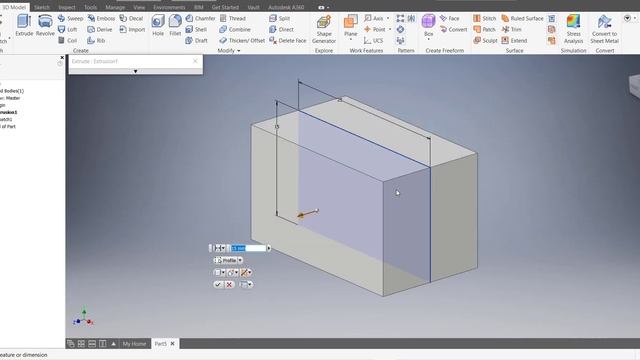640x360 pixels.
Task: Open the Manage ribbon tab
Action: [x=115, y=7]
